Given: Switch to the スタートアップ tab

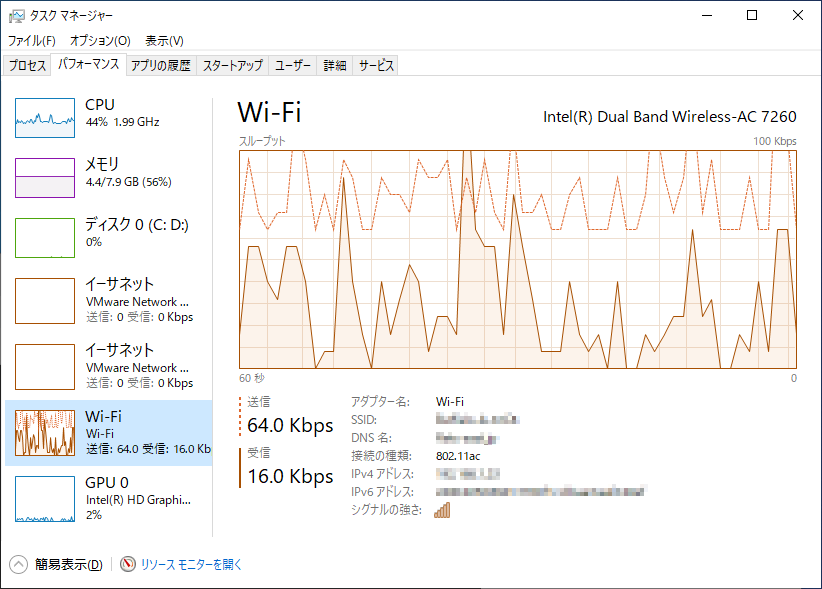Looking at the screenshot, I should [232, 66].
